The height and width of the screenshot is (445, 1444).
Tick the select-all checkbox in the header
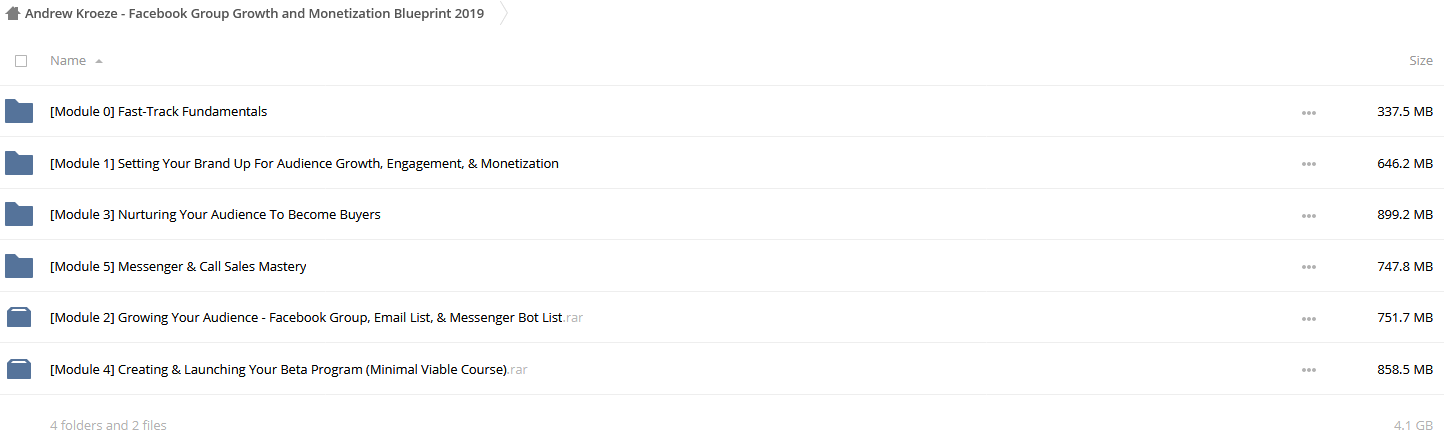pos(21,61)
